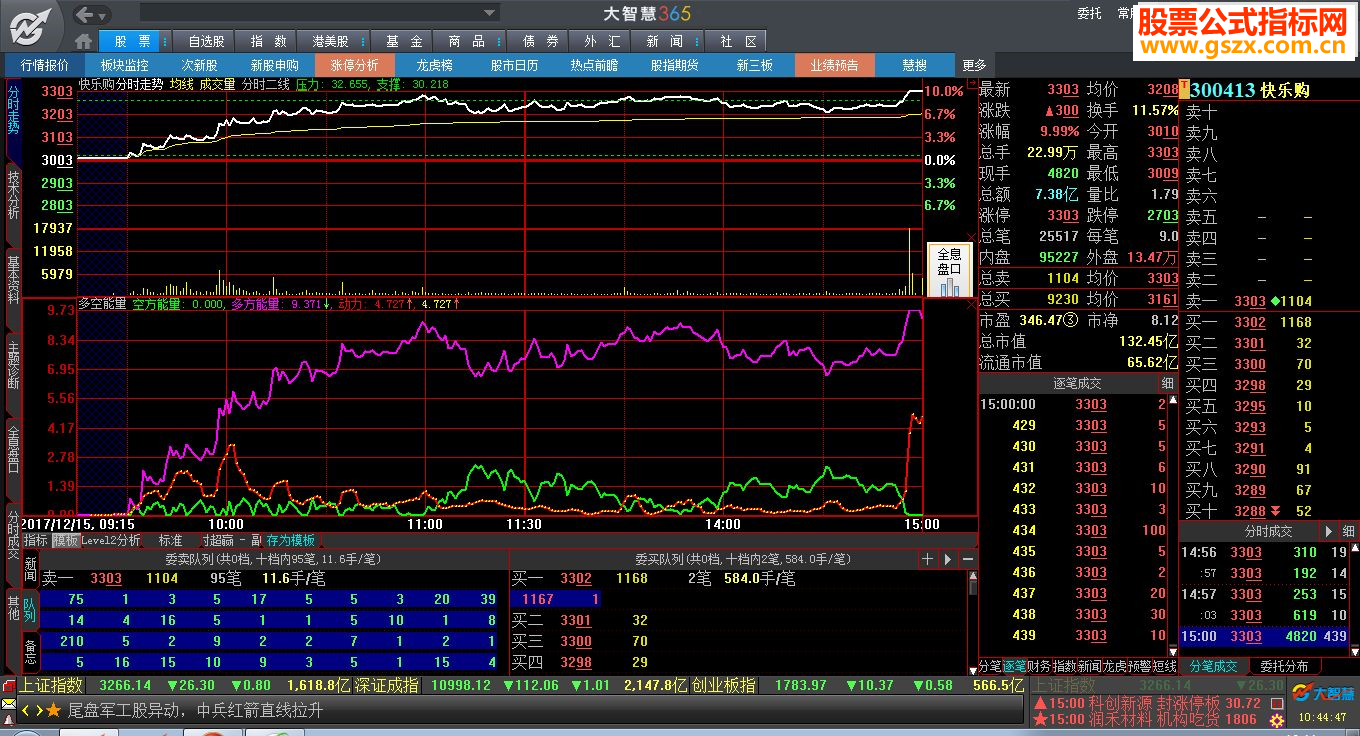Click the 委托 button in title bar
The width and height of the screenshot is (1360, 736).
[1089, 13]
